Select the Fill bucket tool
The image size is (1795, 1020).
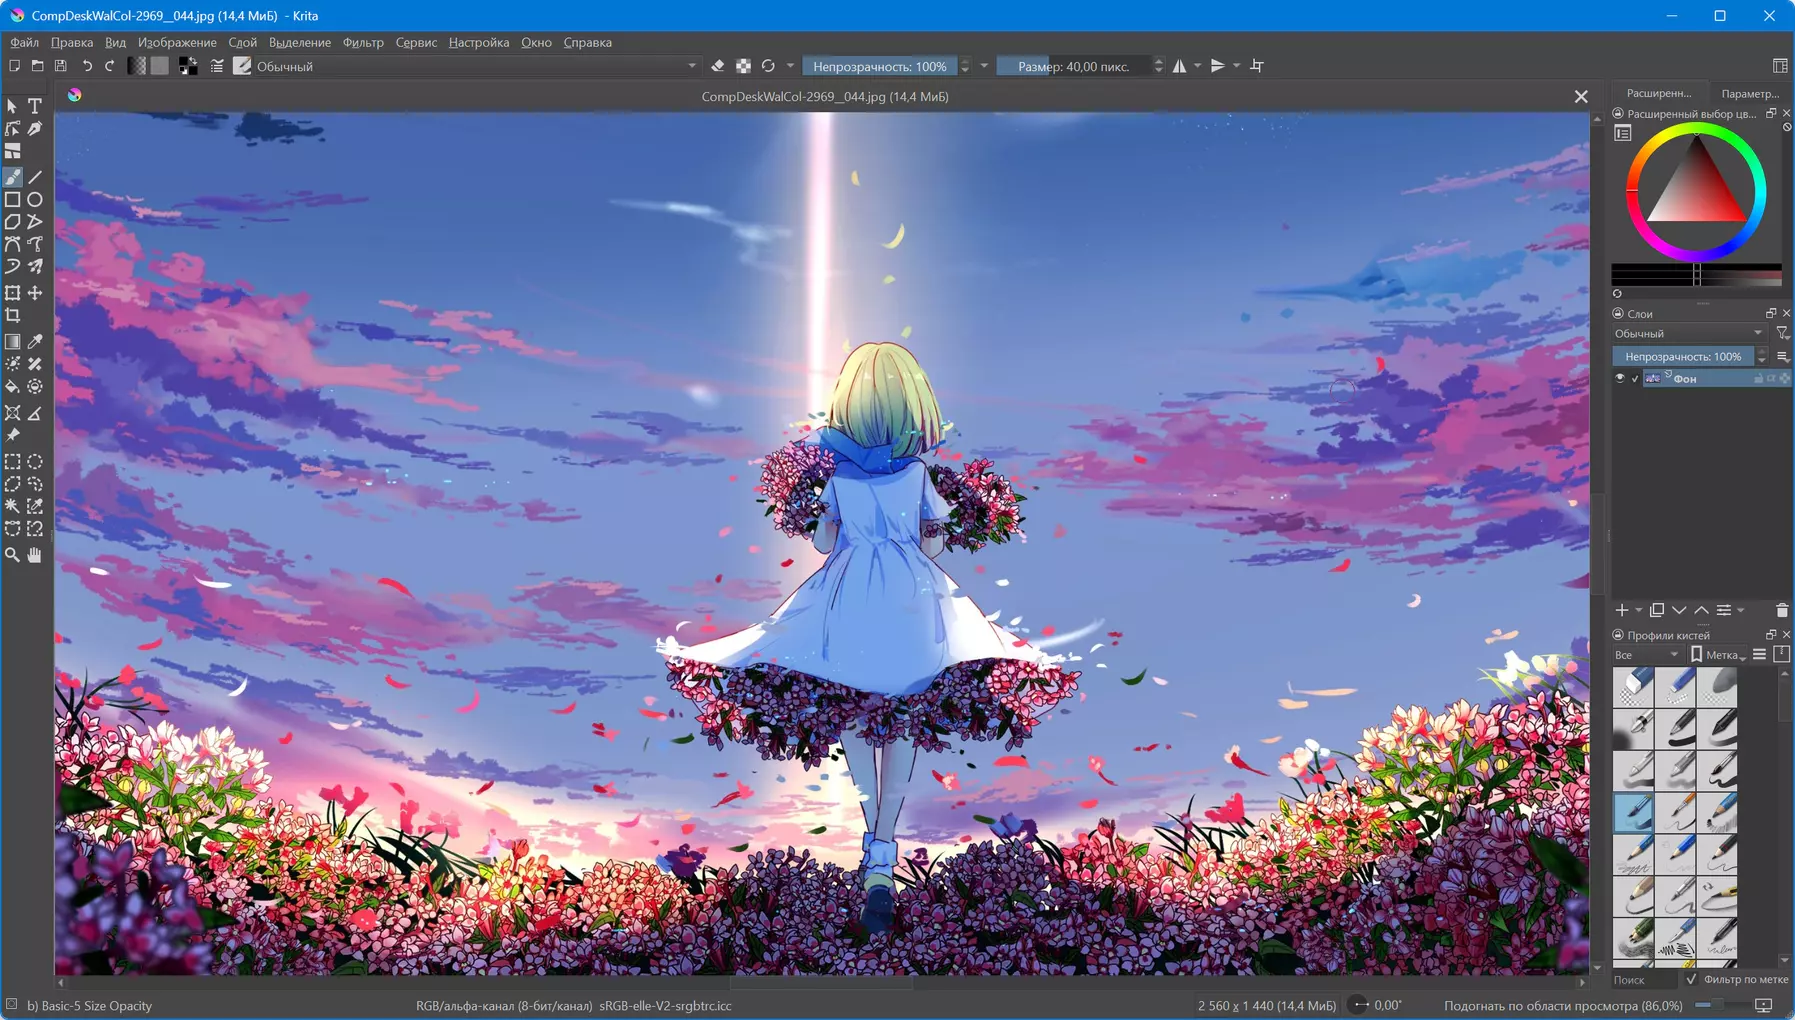point(12,387)
